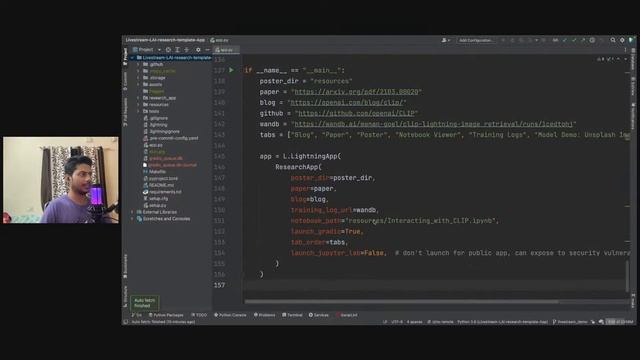Switch to the open editor file tab
This screenshot has width=640, height=360.
coord(227,50)
